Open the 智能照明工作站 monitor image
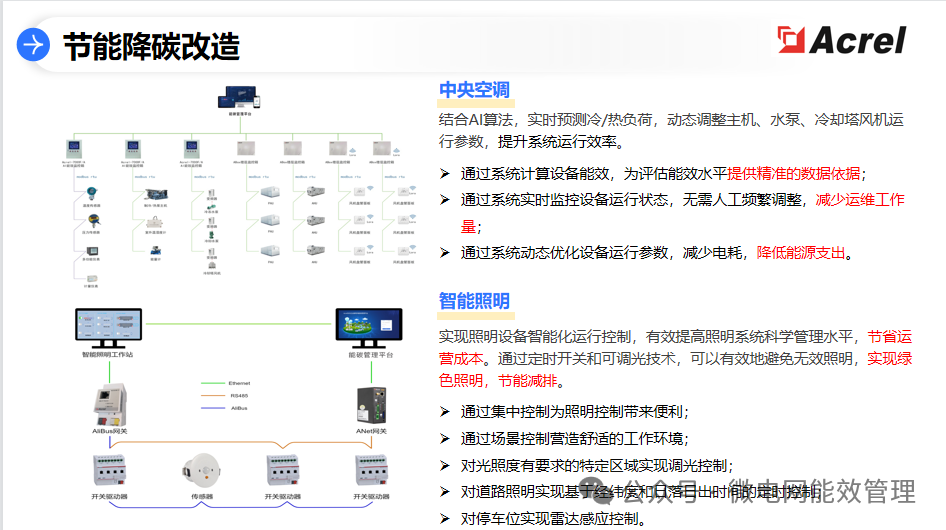 point(109,328)
